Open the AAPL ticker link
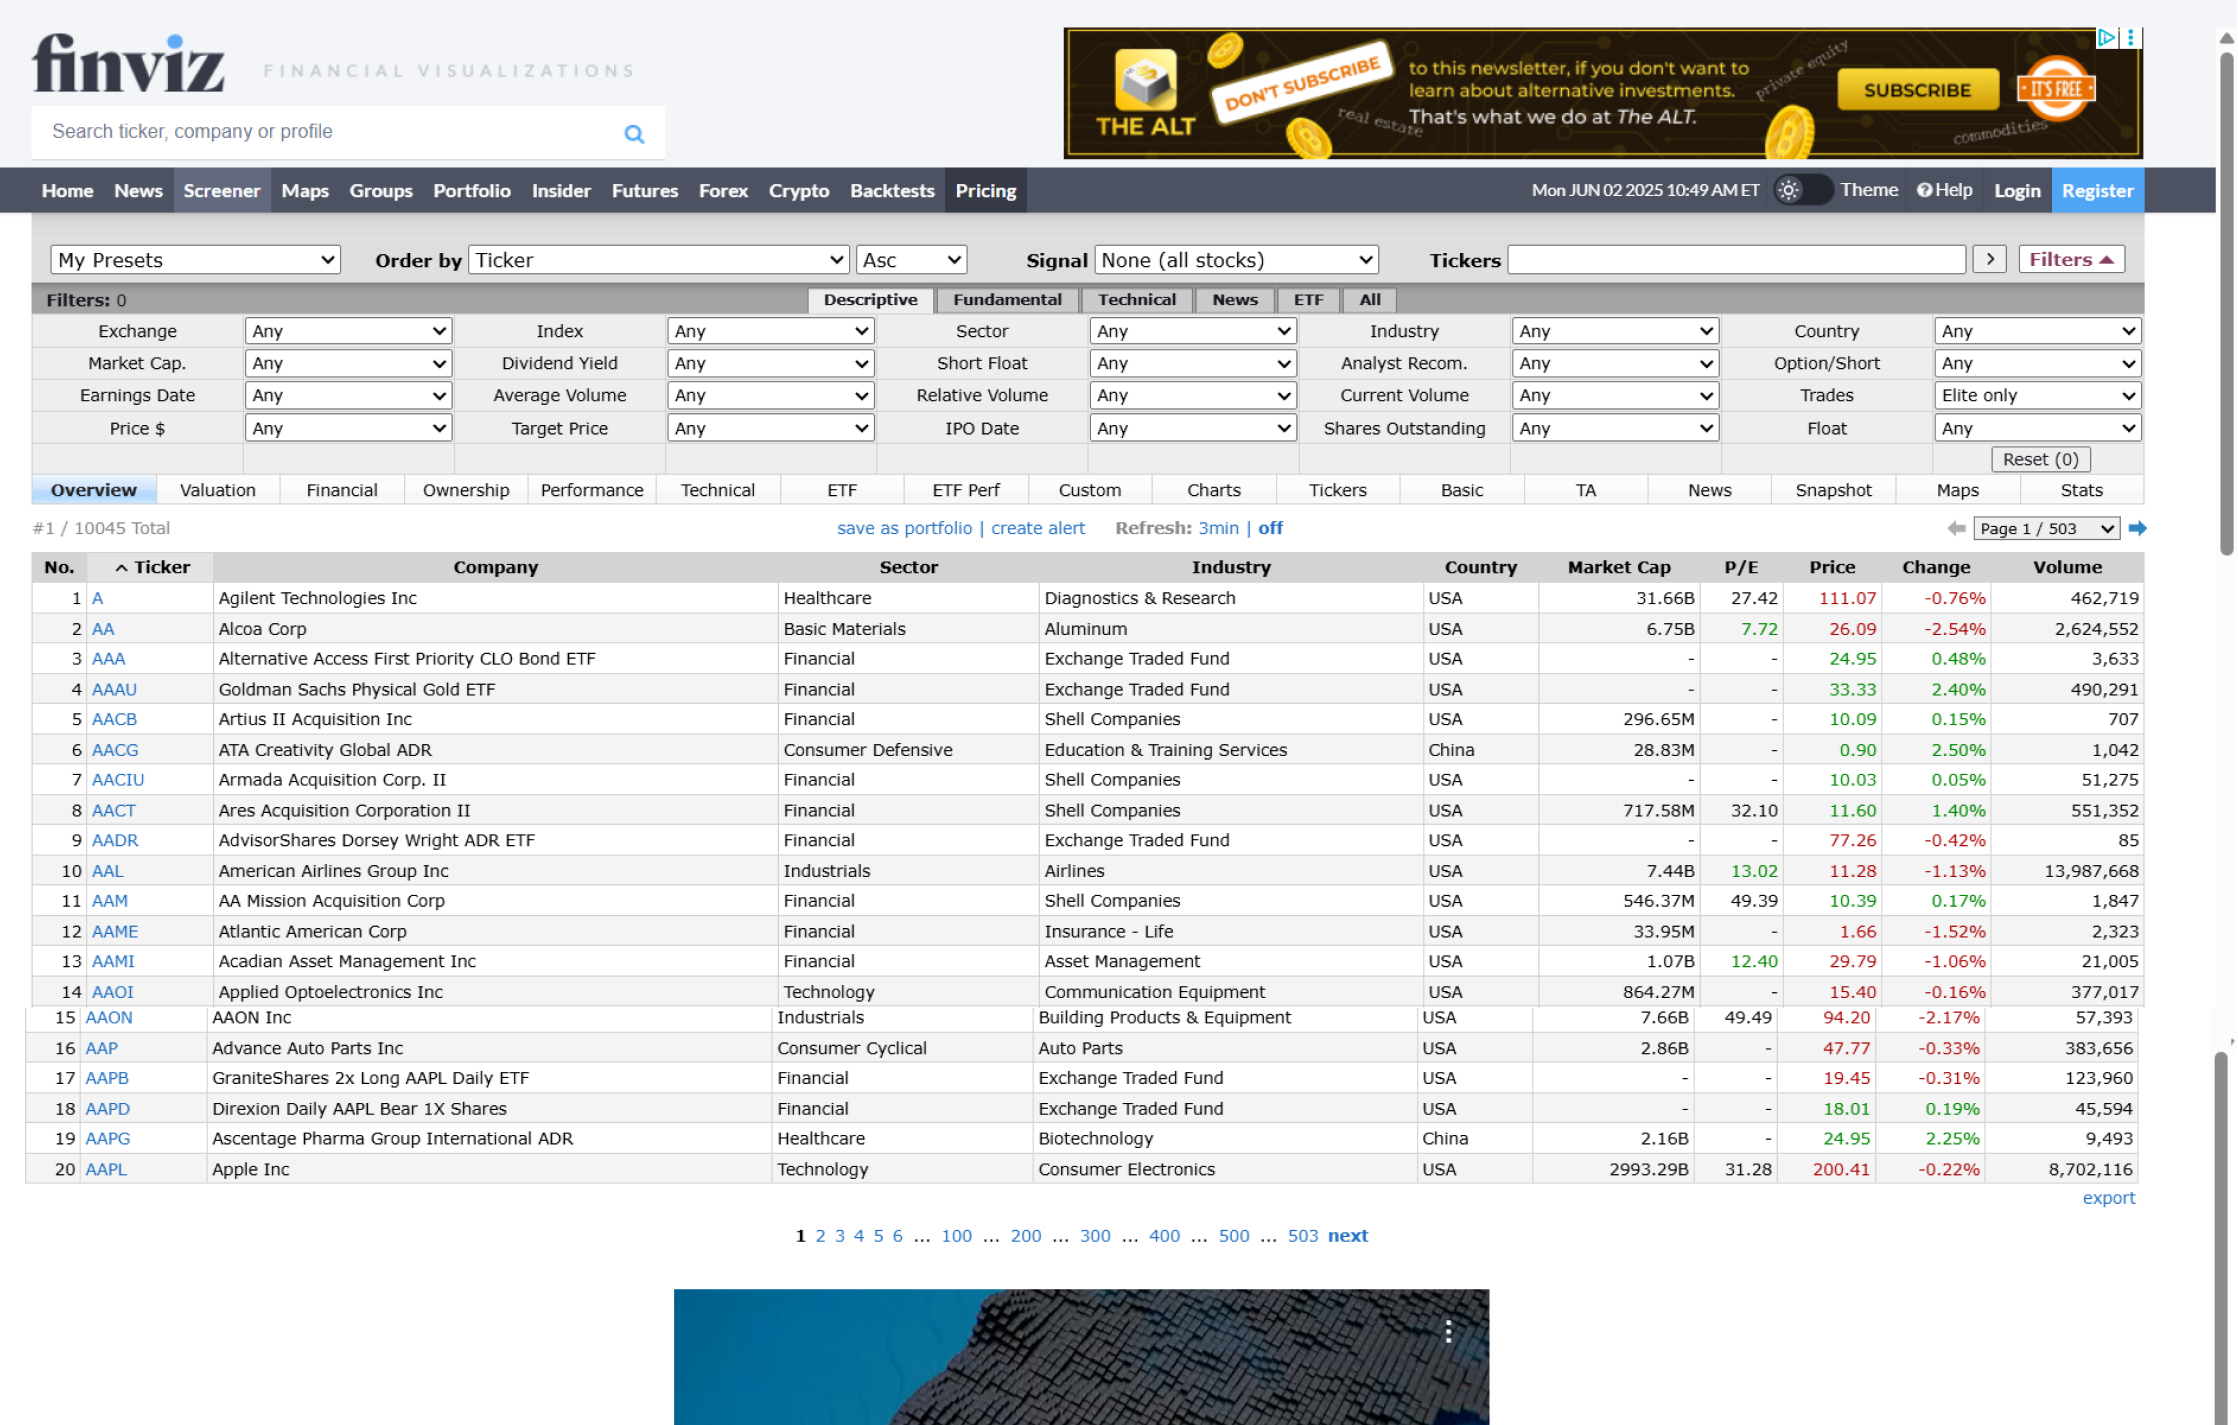The image size is (2238, 1425). coord(106,1169)
